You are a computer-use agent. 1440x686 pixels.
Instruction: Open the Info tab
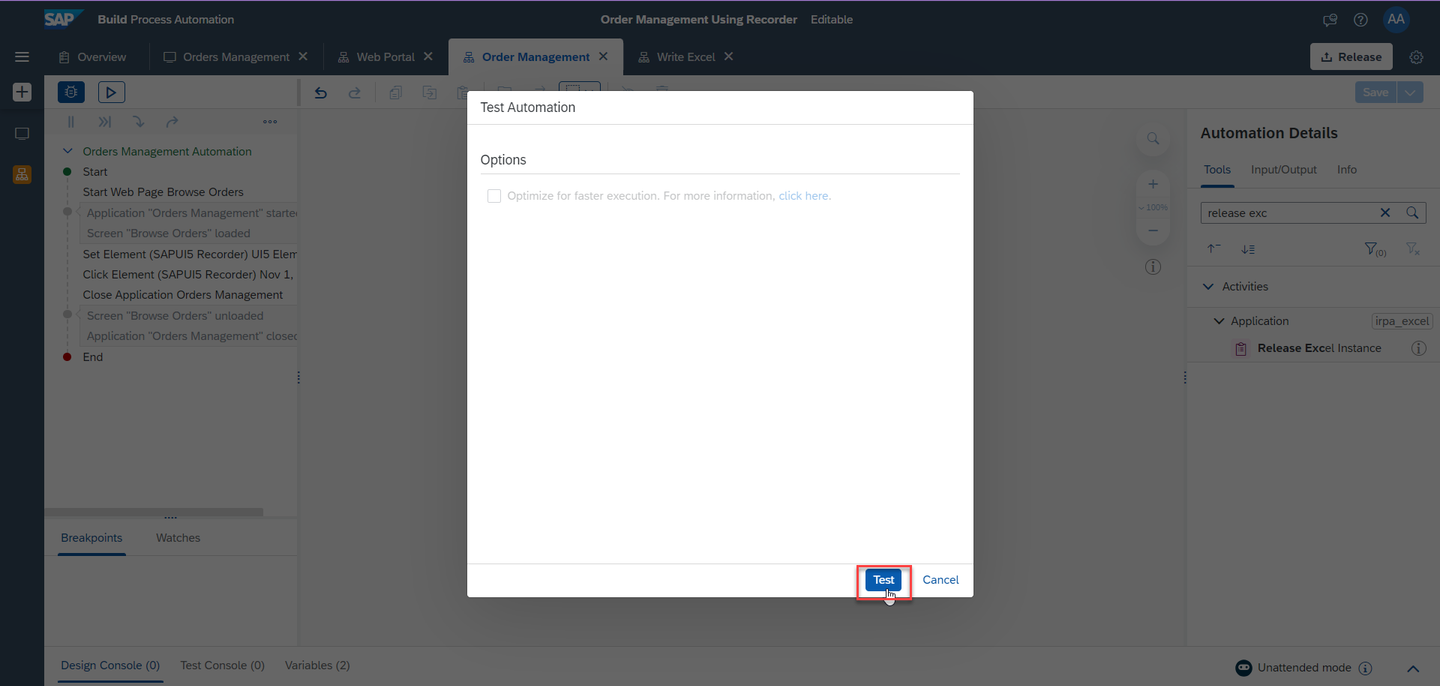click(x=1347, y=170)
